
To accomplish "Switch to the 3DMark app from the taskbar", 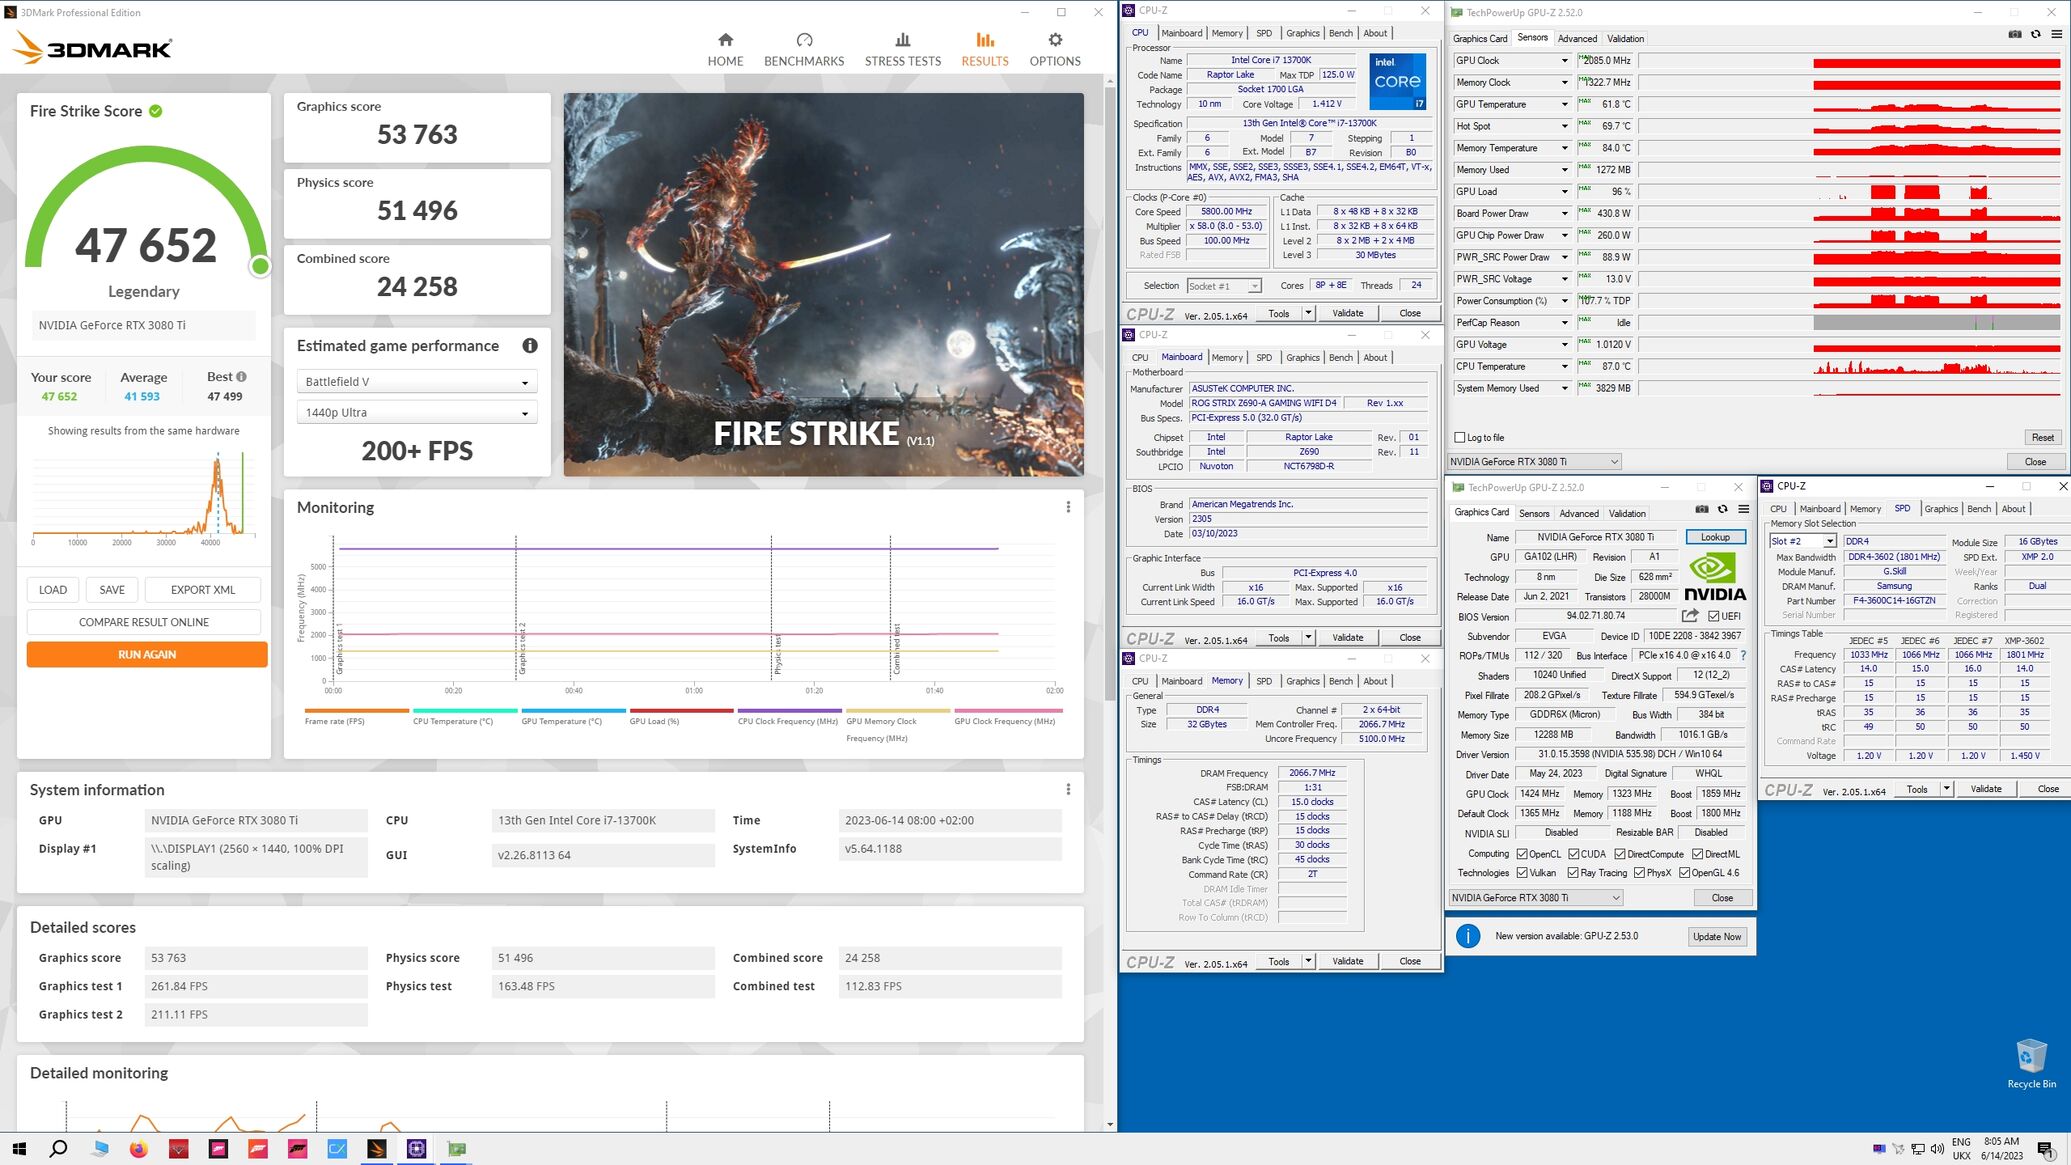I will pos(377,1149).
